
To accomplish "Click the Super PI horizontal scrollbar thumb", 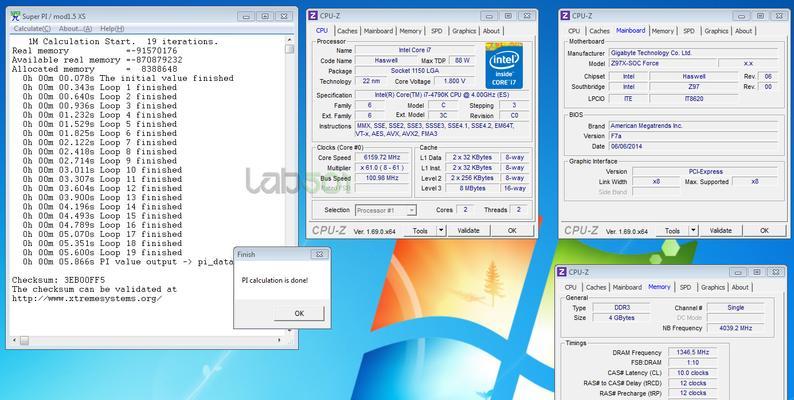I will click(24, 340).
